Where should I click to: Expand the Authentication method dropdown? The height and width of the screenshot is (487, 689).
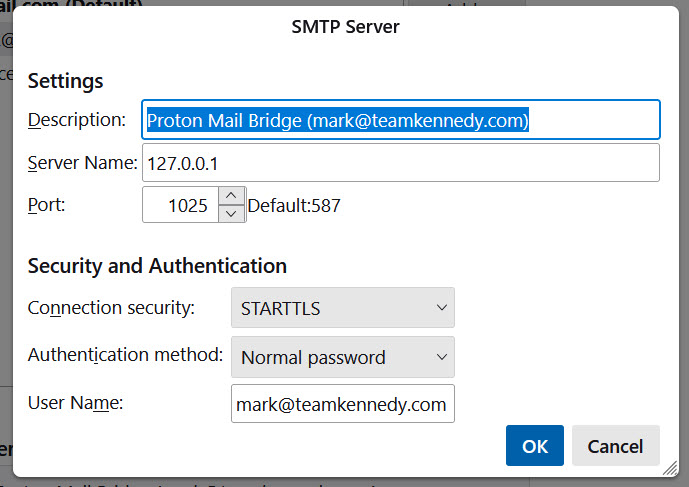(342, 357)
